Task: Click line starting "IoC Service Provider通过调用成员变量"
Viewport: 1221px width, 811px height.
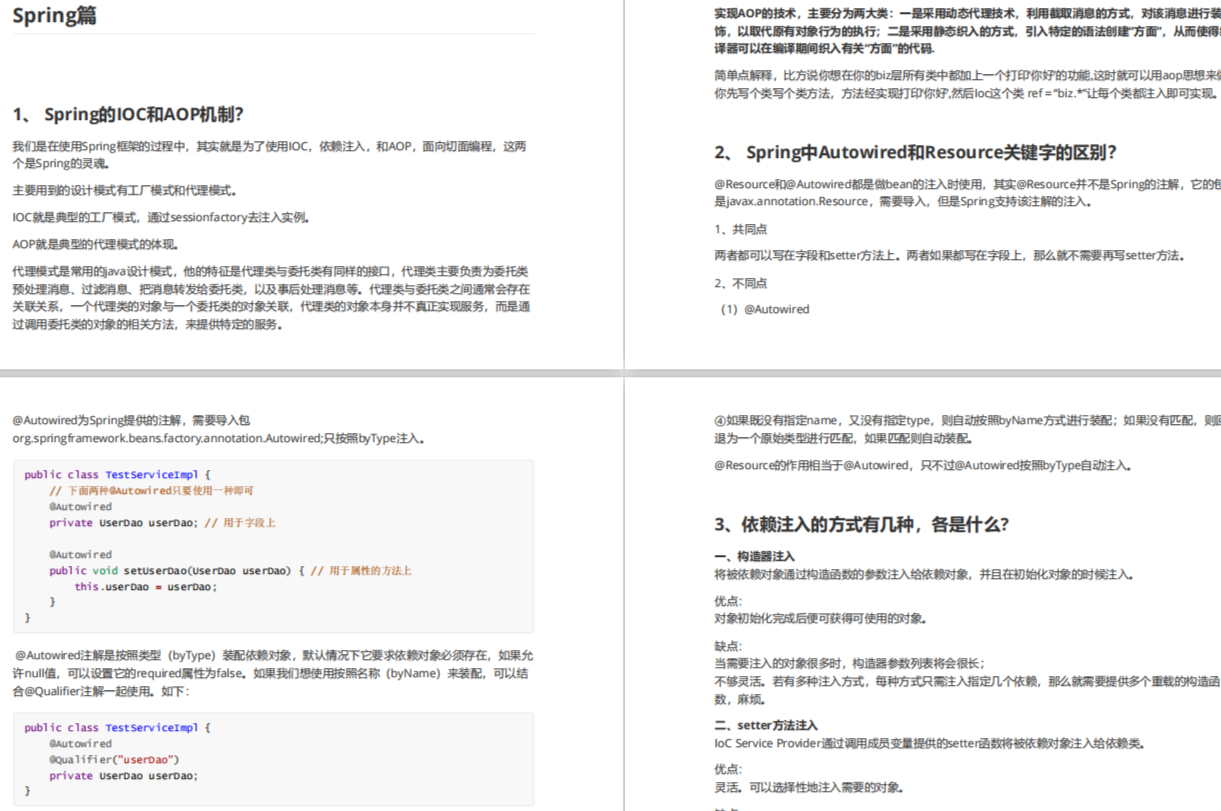Action: point(929,743)
